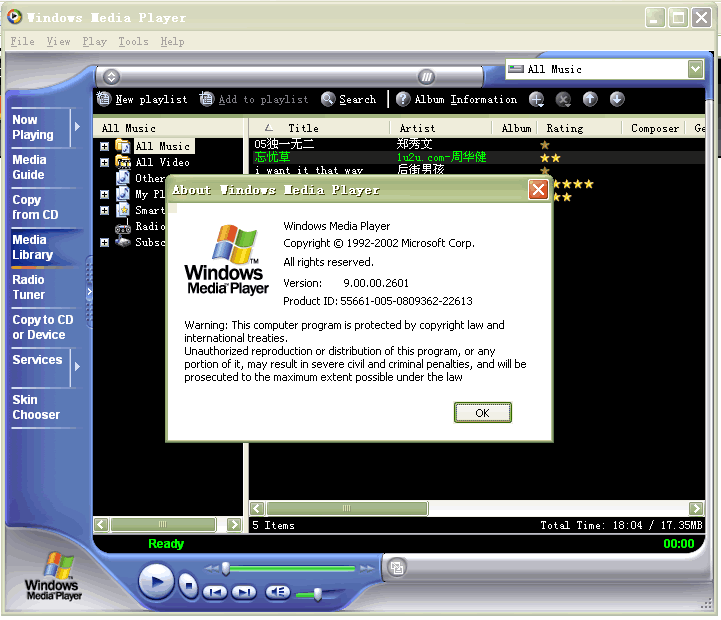Mute the sound with speaker button
Screen dimensions: 721x620
point(277,592)
